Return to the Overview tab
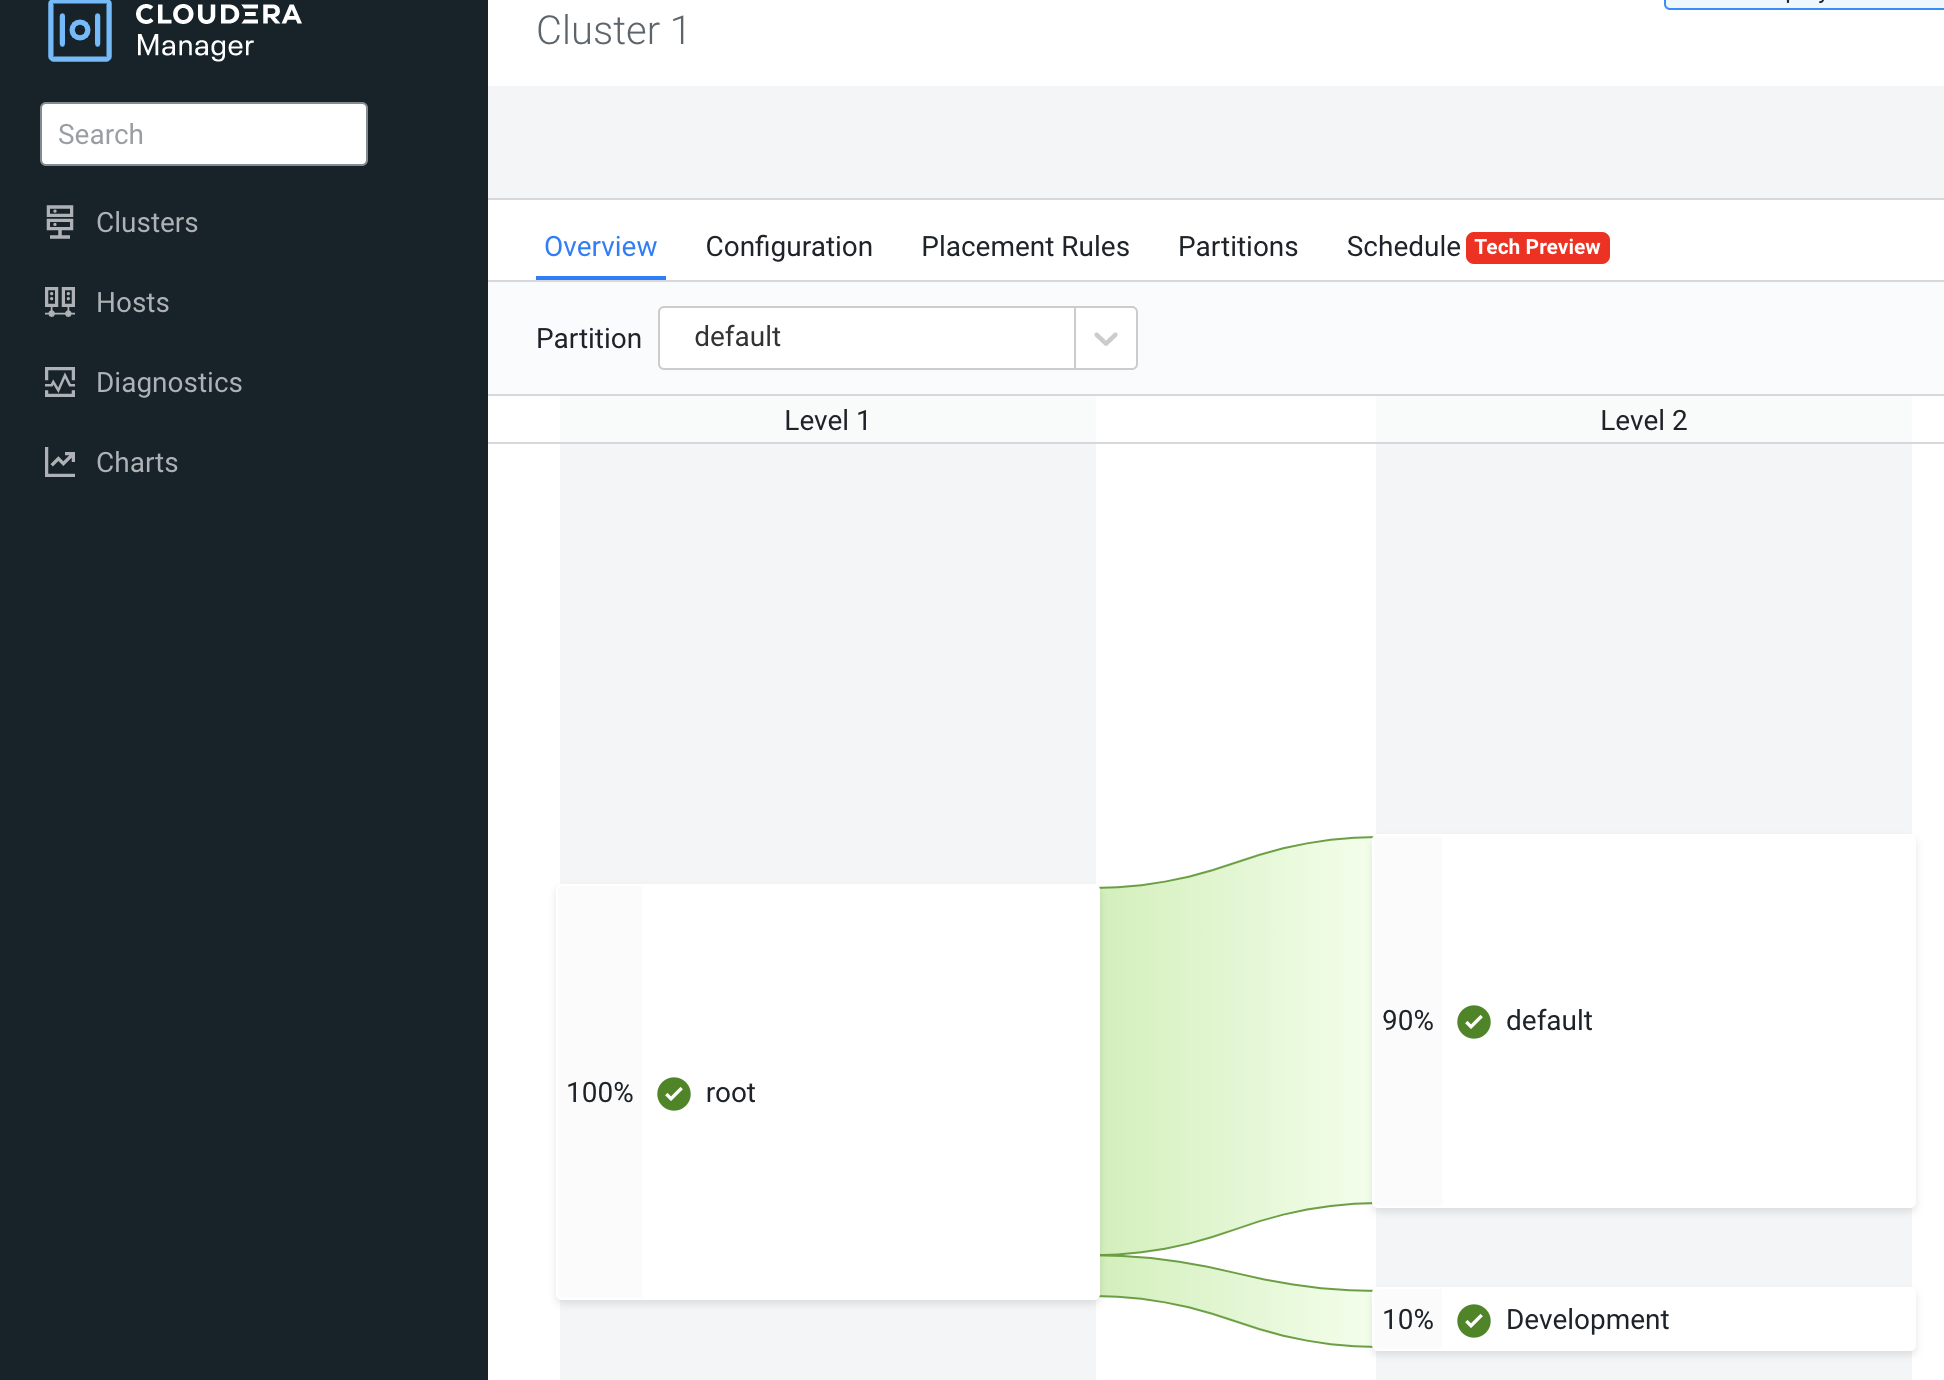The width and height of the screenshot is (1944, 1380). pyautogui.click(x=600, y=246)
